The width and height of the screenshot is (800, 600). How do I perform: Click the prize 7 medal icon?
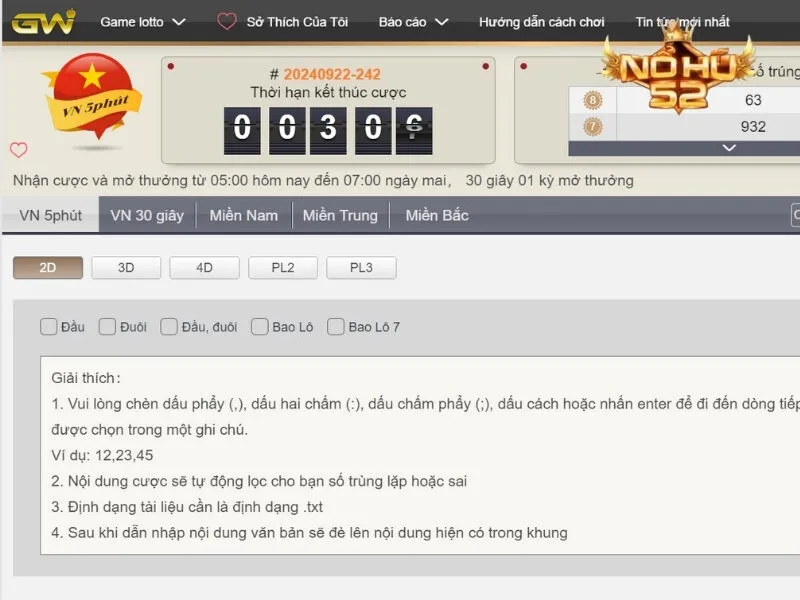593,127
